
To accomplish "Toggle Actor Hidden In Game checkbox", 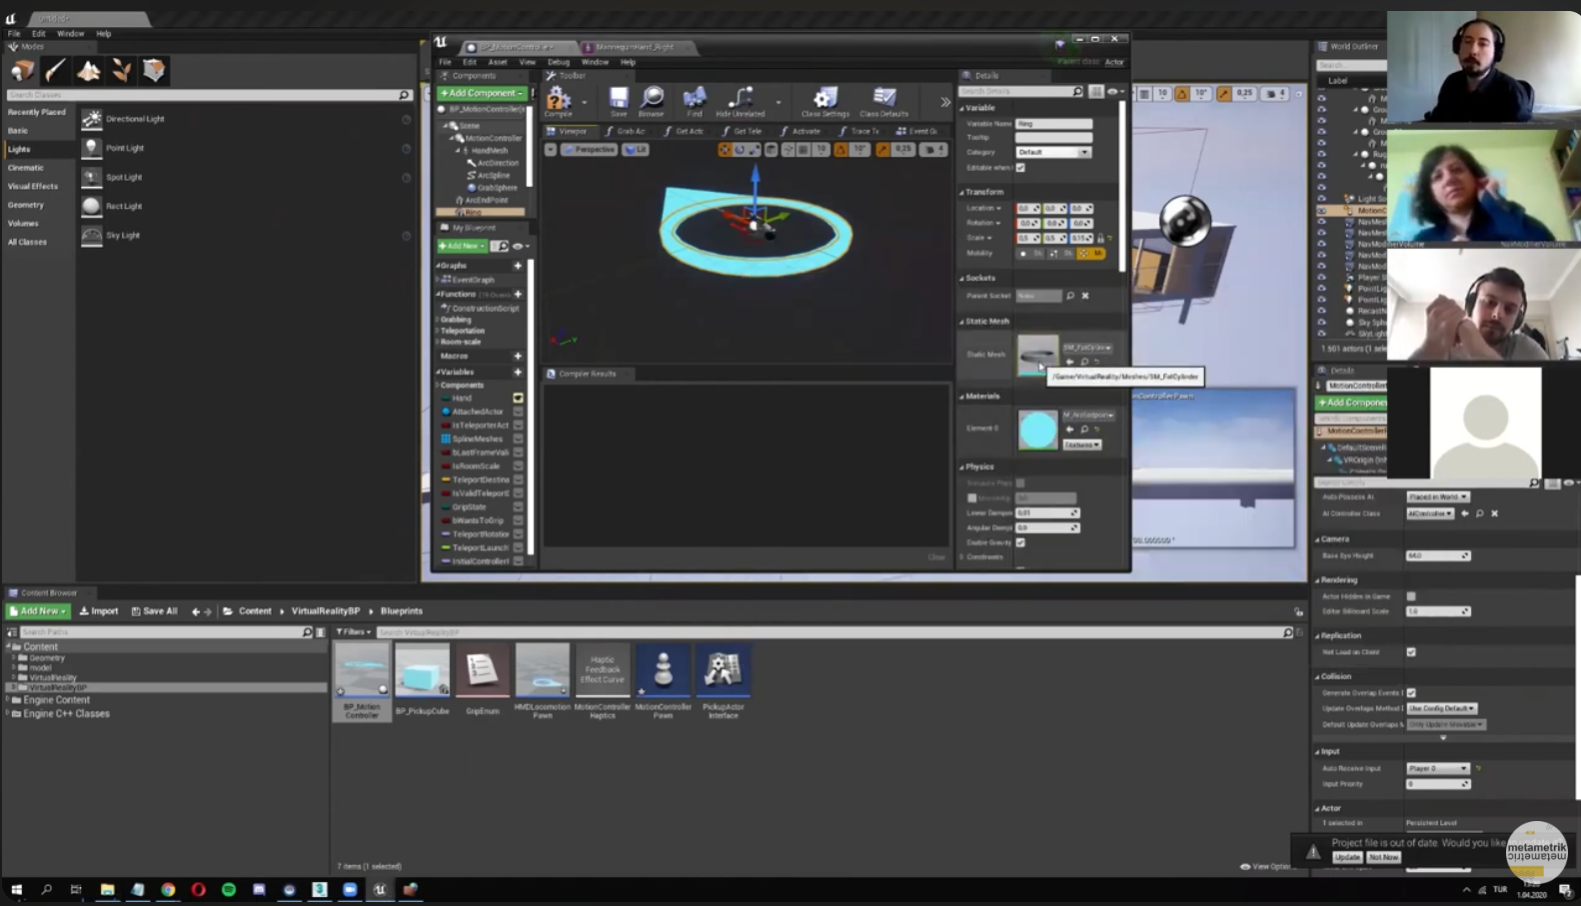I will [1411, 596].
